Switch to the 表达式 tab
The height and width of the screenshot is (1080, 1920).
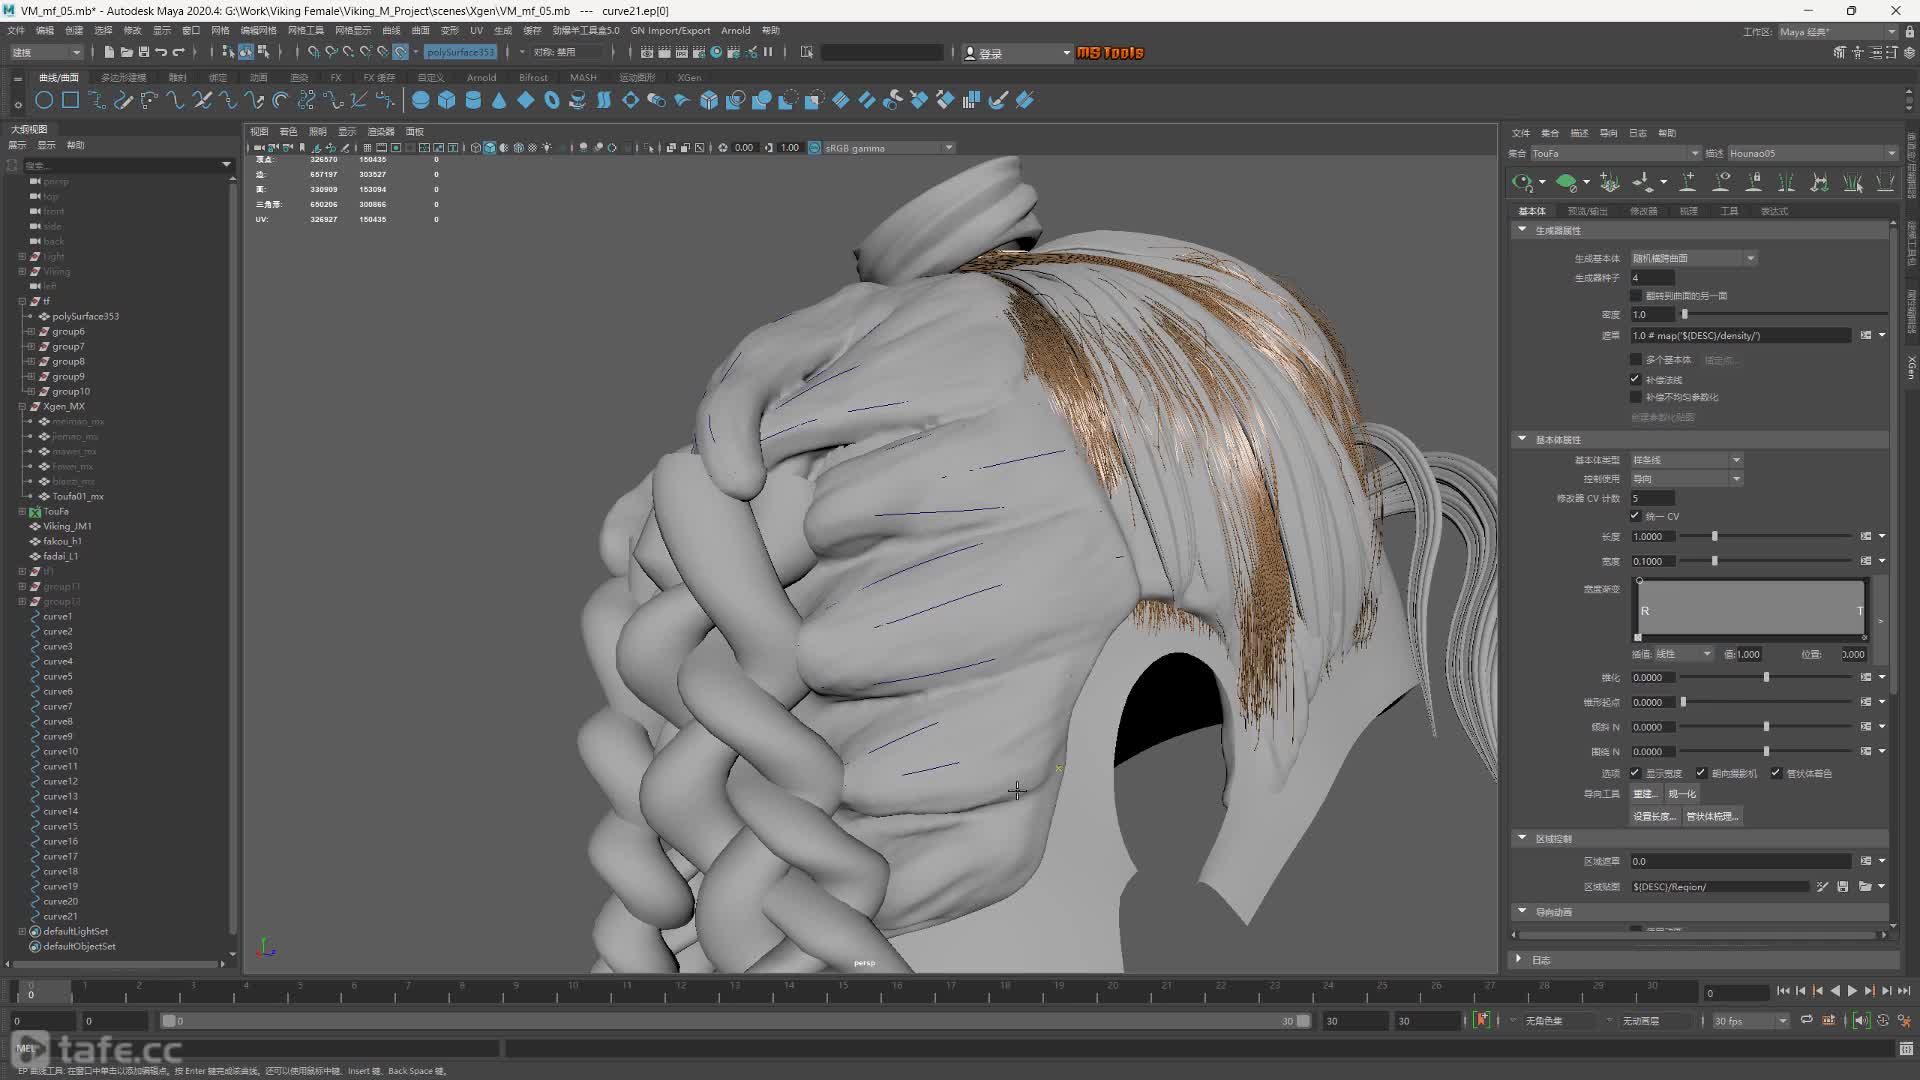(x=1774, y=211)
